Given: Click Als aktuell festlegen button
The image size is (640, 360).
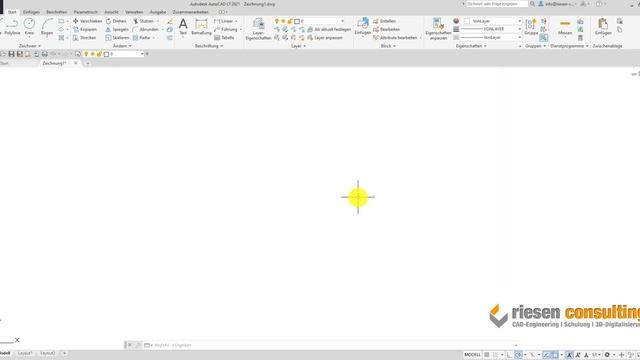Looking at the screenshot, I should coord(329,29).
